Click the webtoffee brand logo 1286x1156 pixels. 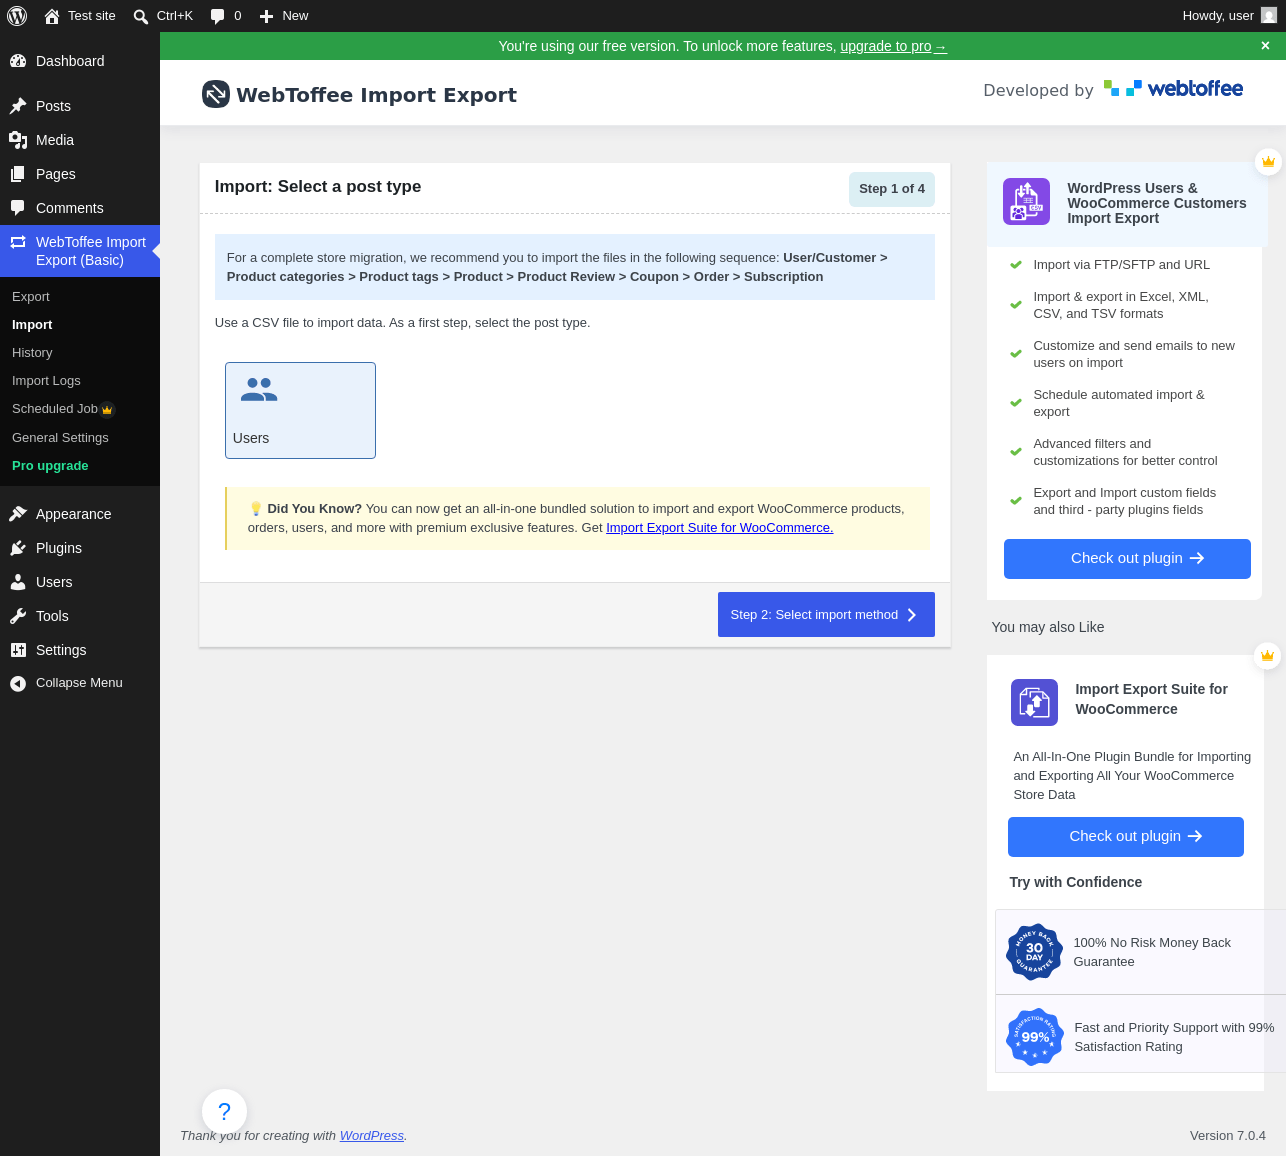click(1173, 89)
